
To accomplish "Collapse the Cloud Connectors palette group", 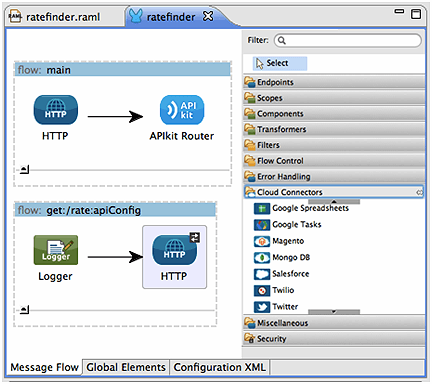I will coord(334,192).
